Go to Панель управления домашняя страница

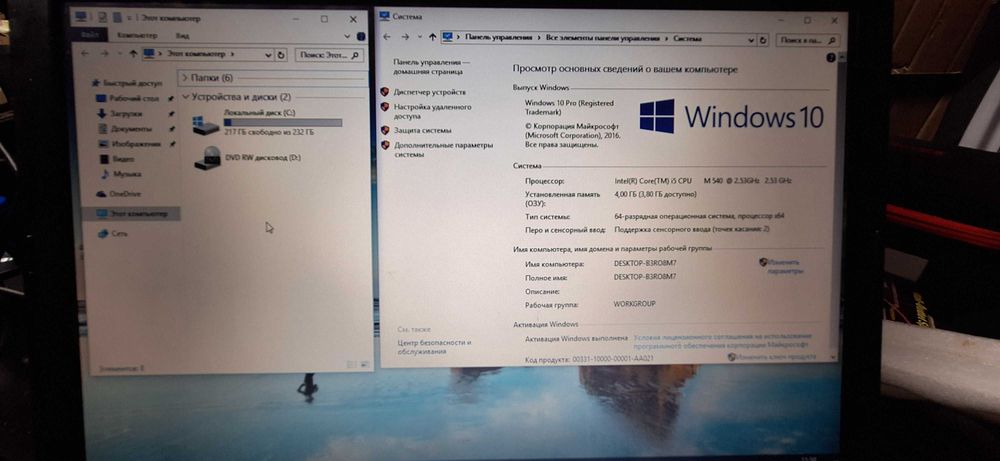[x=431, y=68]
